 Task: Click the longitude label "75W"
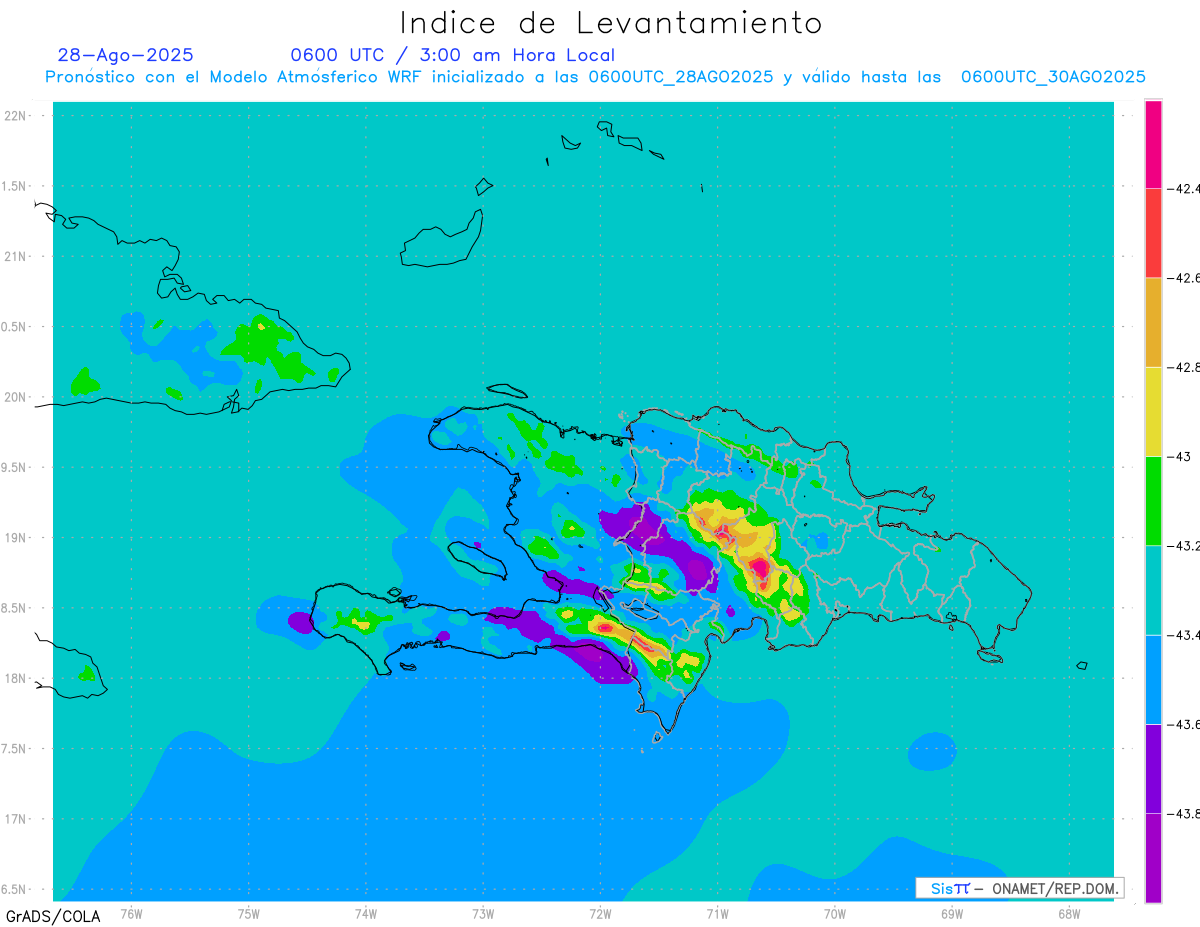click(x=249, y=913)
